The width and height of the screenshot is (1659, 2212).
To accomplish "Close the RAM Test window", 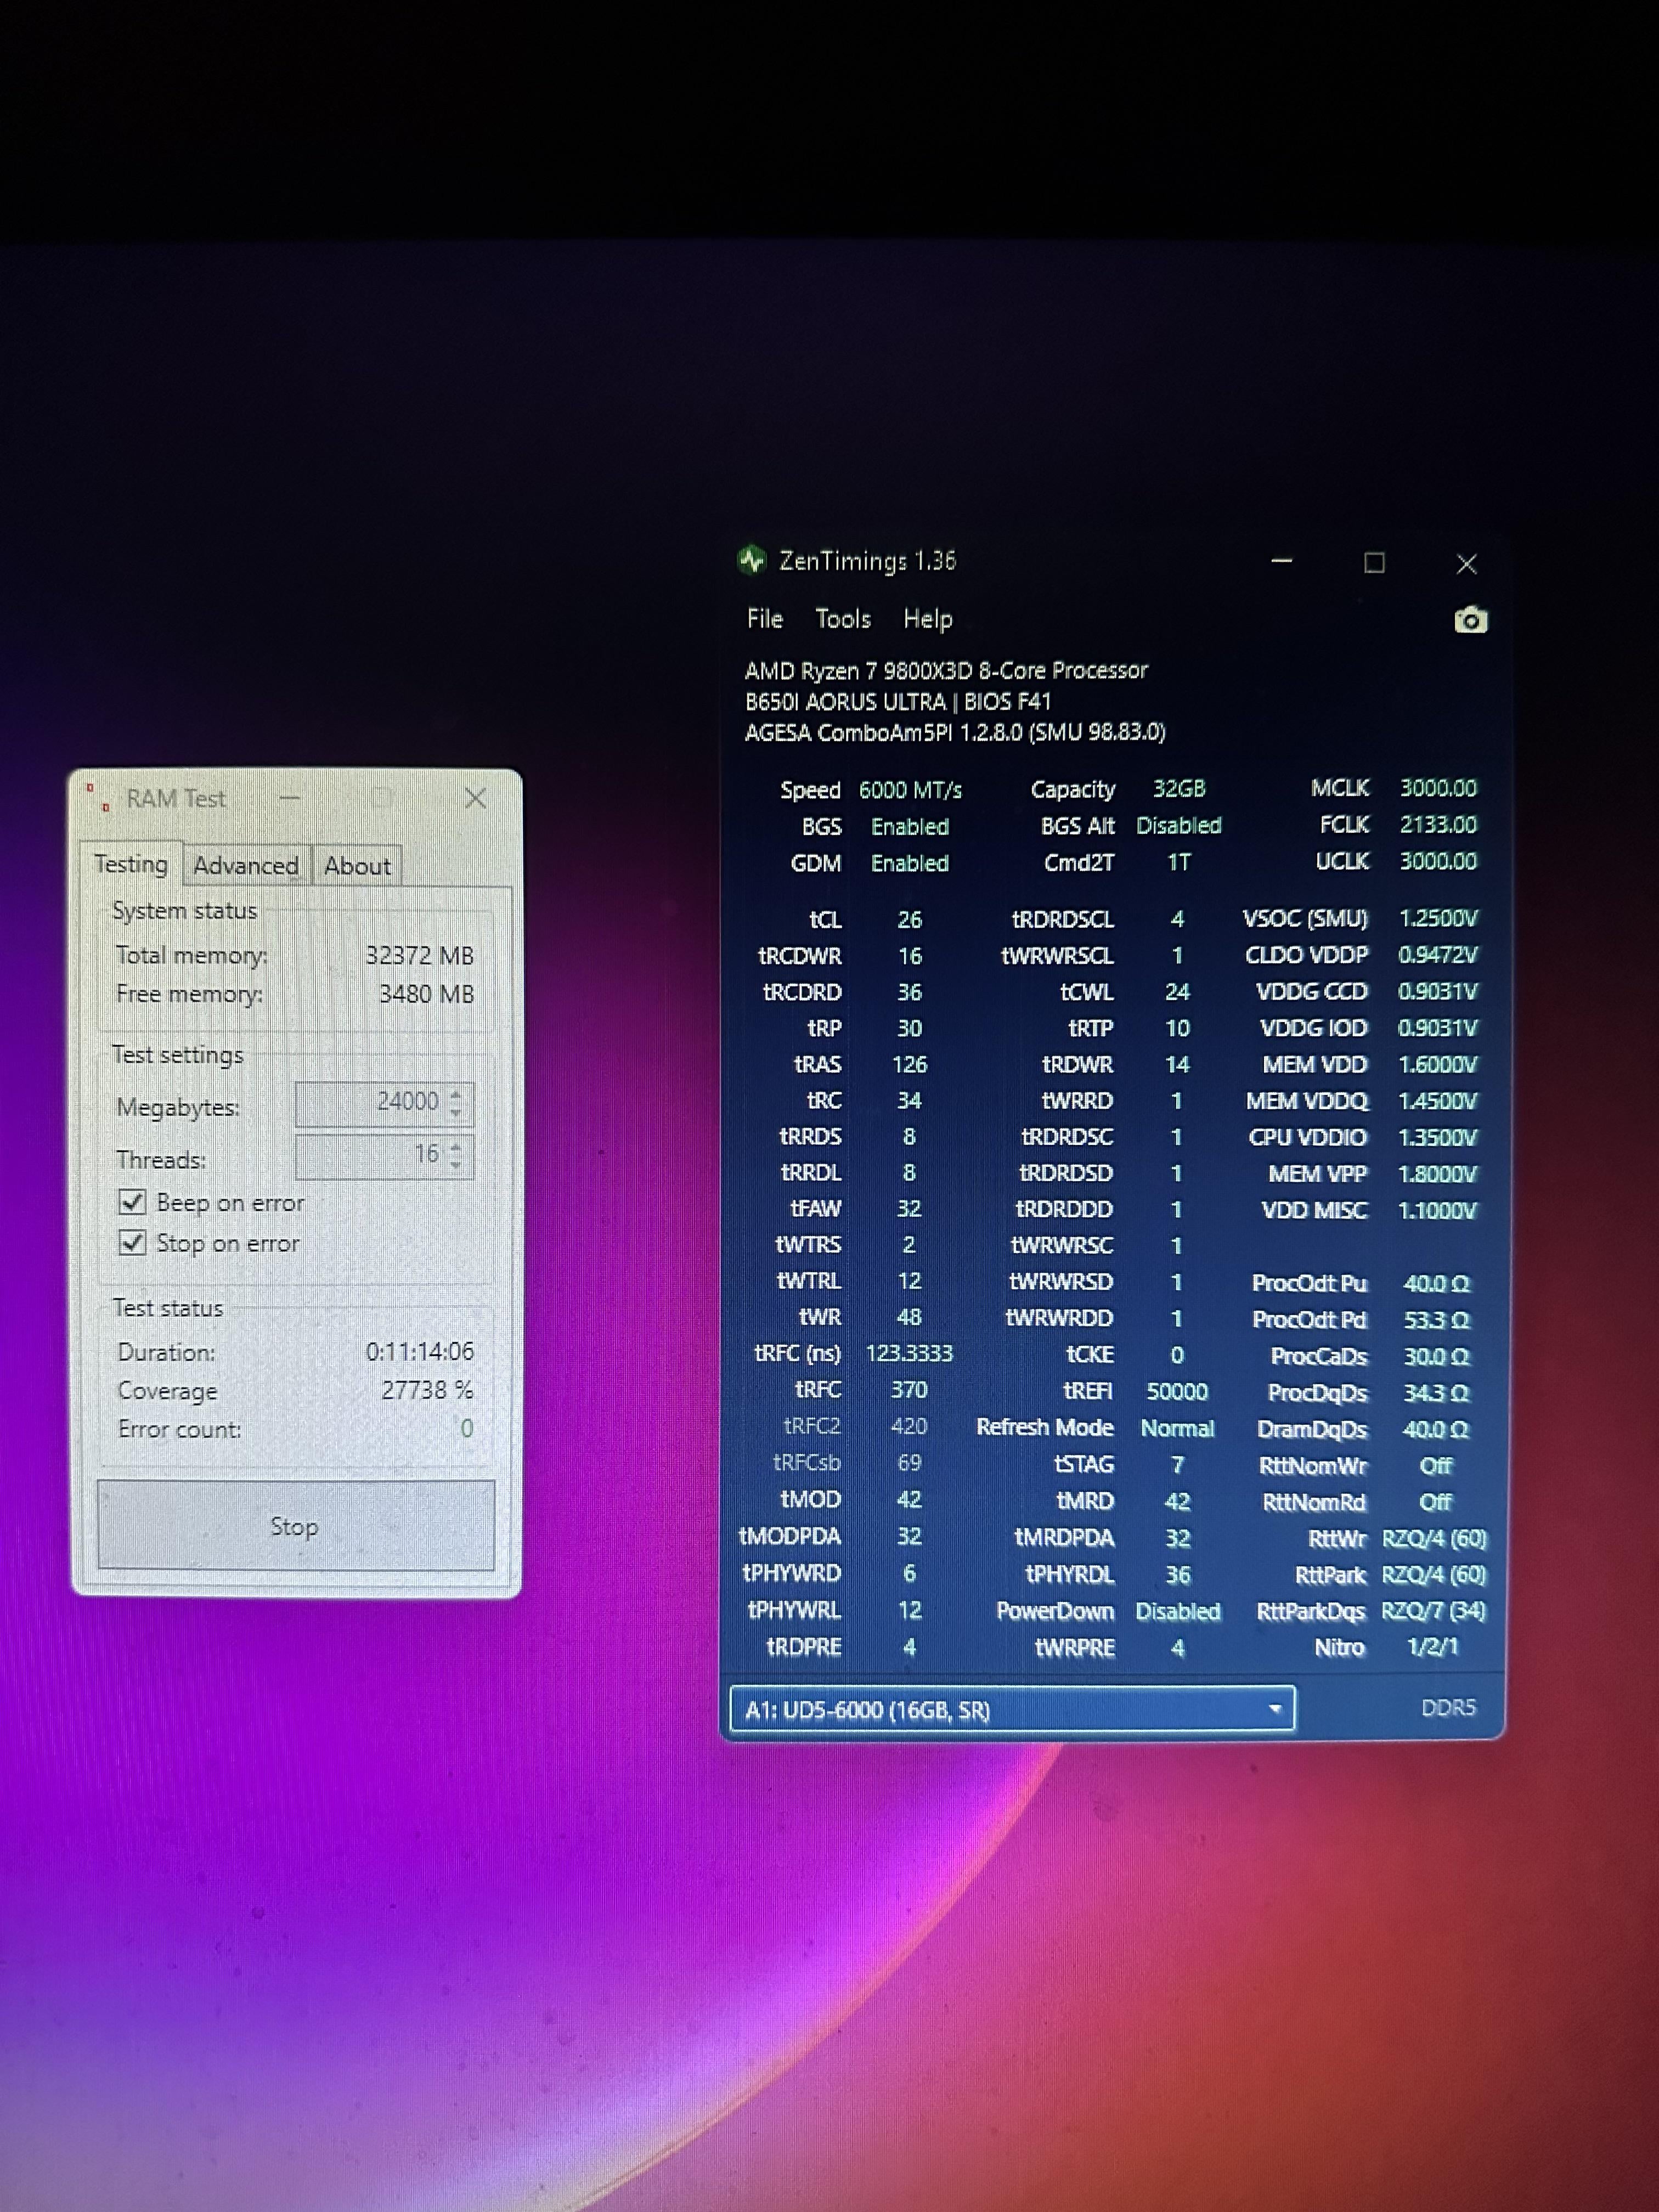I will pos(475,798).
